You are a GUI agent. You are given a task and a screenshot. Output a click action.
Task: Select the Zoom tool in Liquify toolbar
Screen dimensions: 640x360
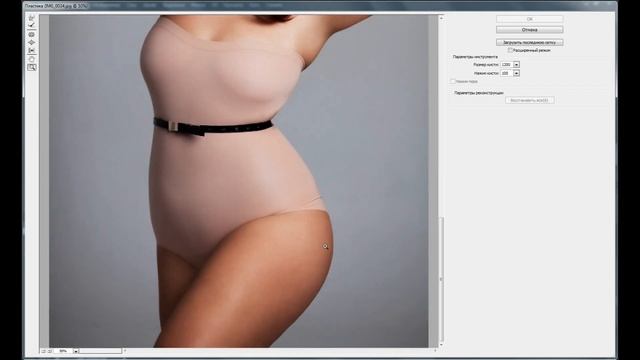click(x=31, y=67)
